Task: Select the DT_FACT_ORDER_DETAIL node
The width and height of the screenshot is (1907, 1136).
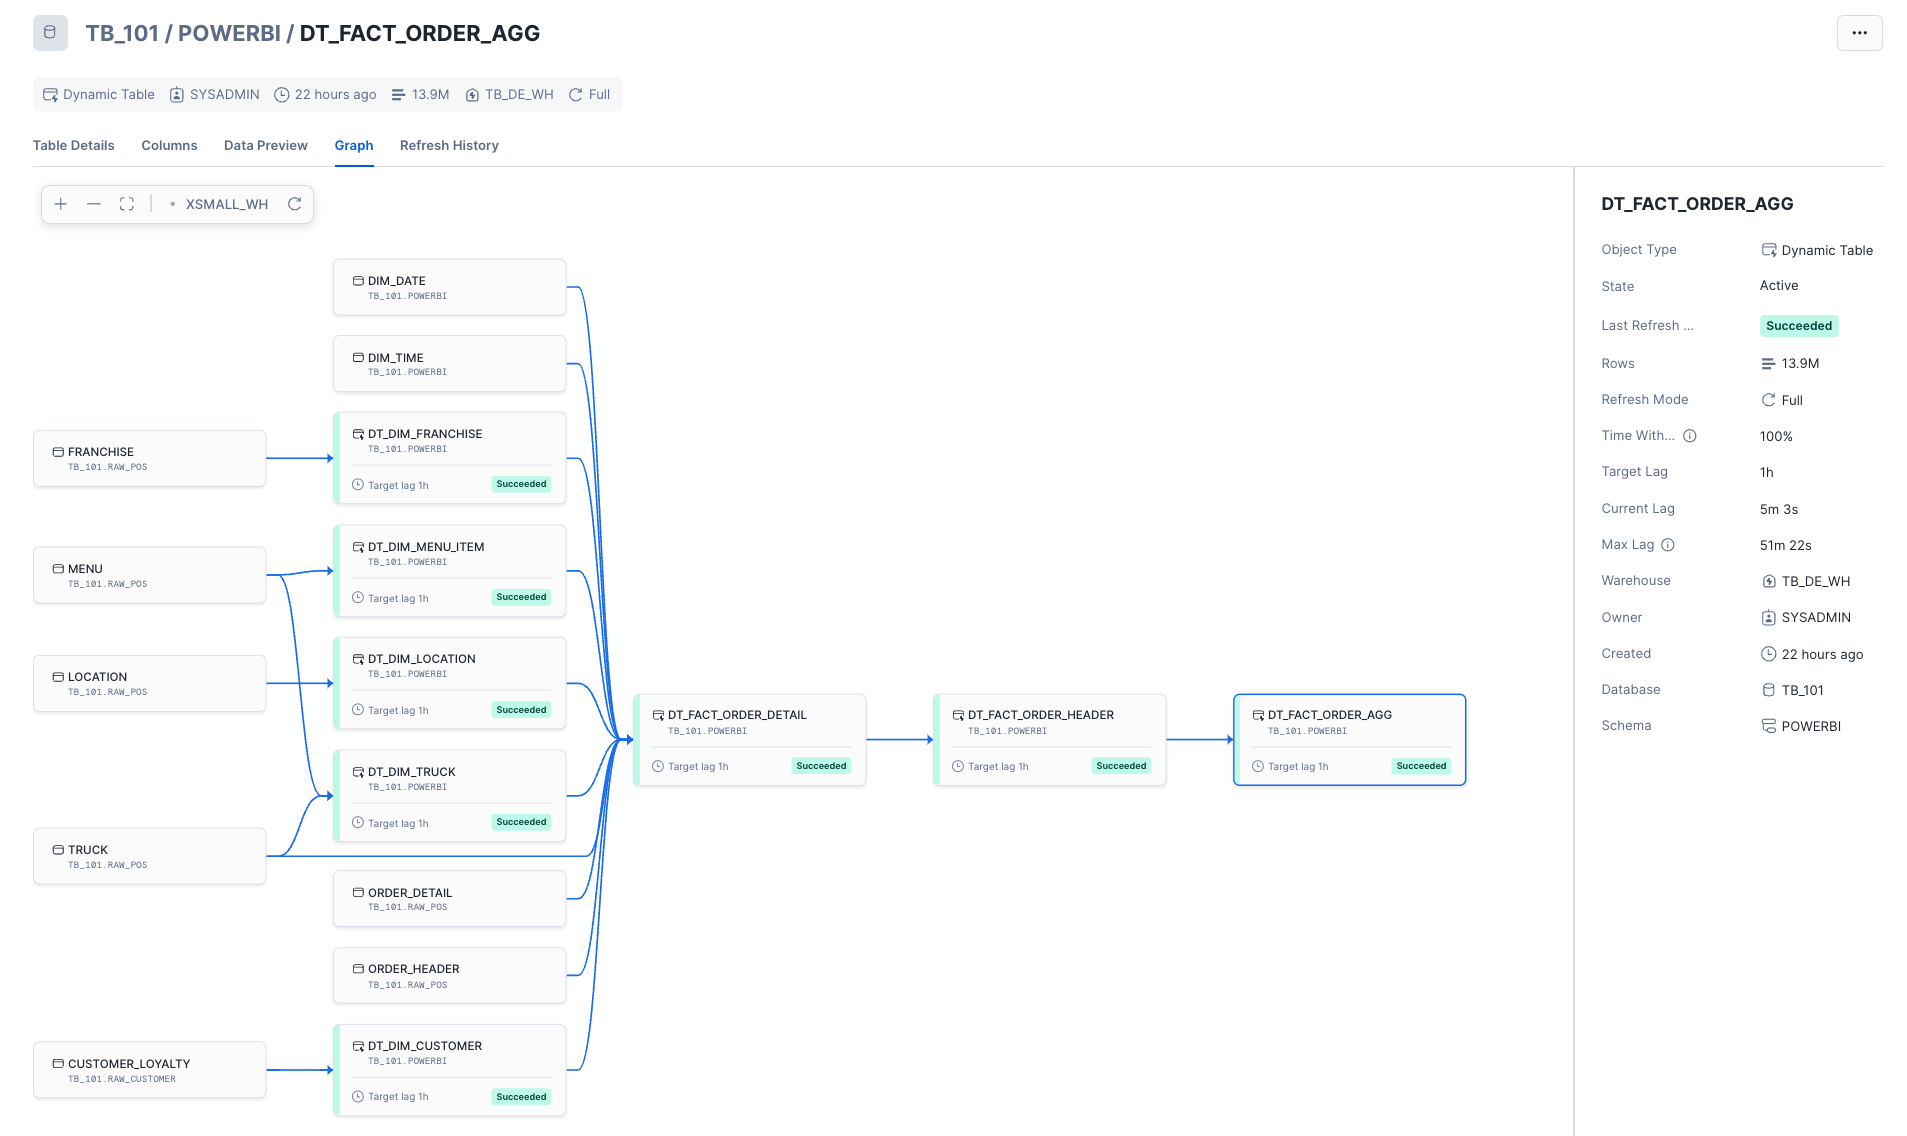Action: pyautogui.click(x=749, y=739)
